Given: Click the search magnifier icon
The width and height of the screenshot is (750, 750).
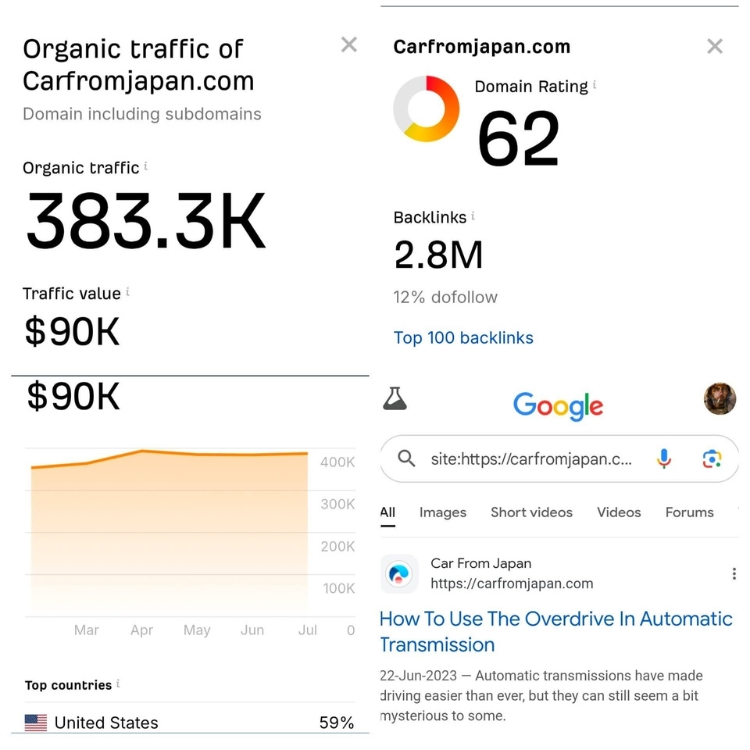Looking at the screenshot, I should pyautogui.click(x=406, y=458).
